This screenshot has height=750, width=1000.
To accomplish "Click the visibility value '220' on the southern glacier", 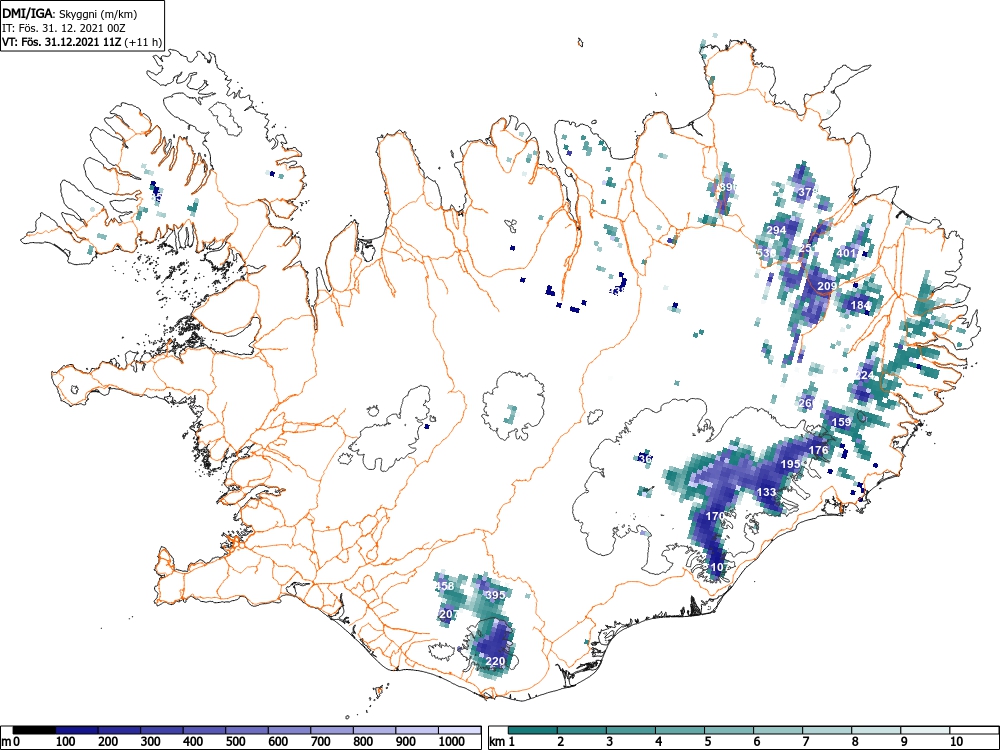I will click(495, 661).
